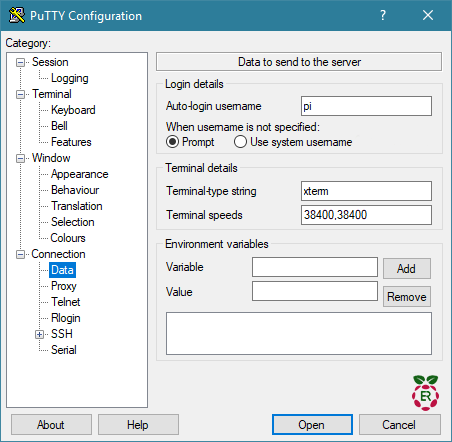This screenshot has height=442, width=452.
Task: Click the Add environment variable button
Action: (407, 268)
